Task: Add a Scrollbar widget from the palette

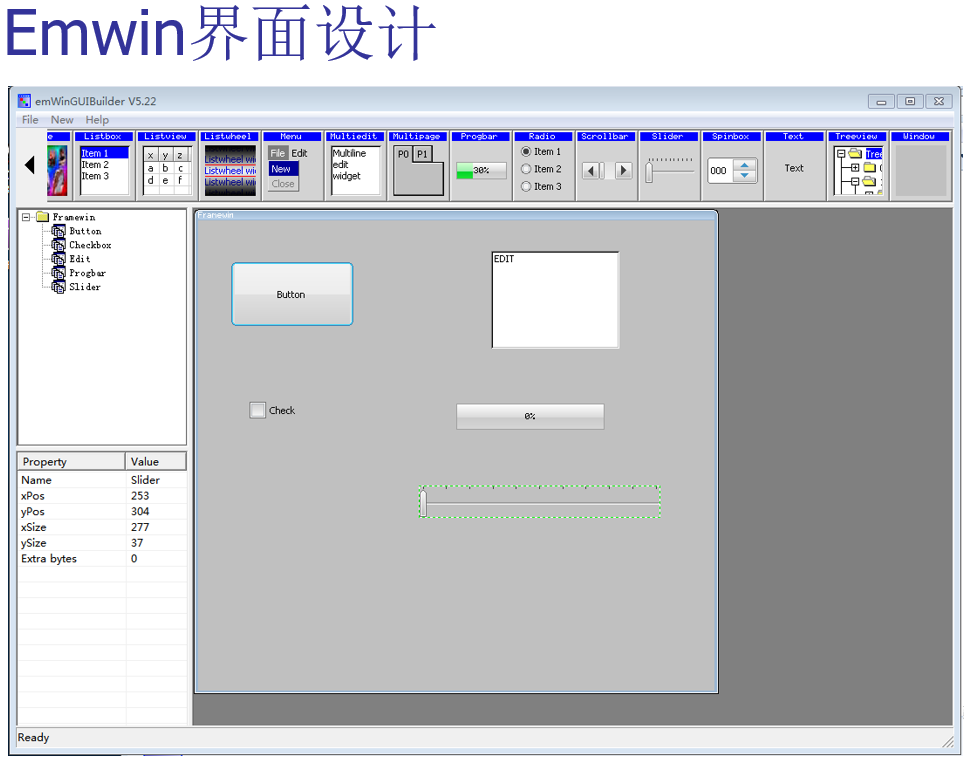Action: (606, 165)
